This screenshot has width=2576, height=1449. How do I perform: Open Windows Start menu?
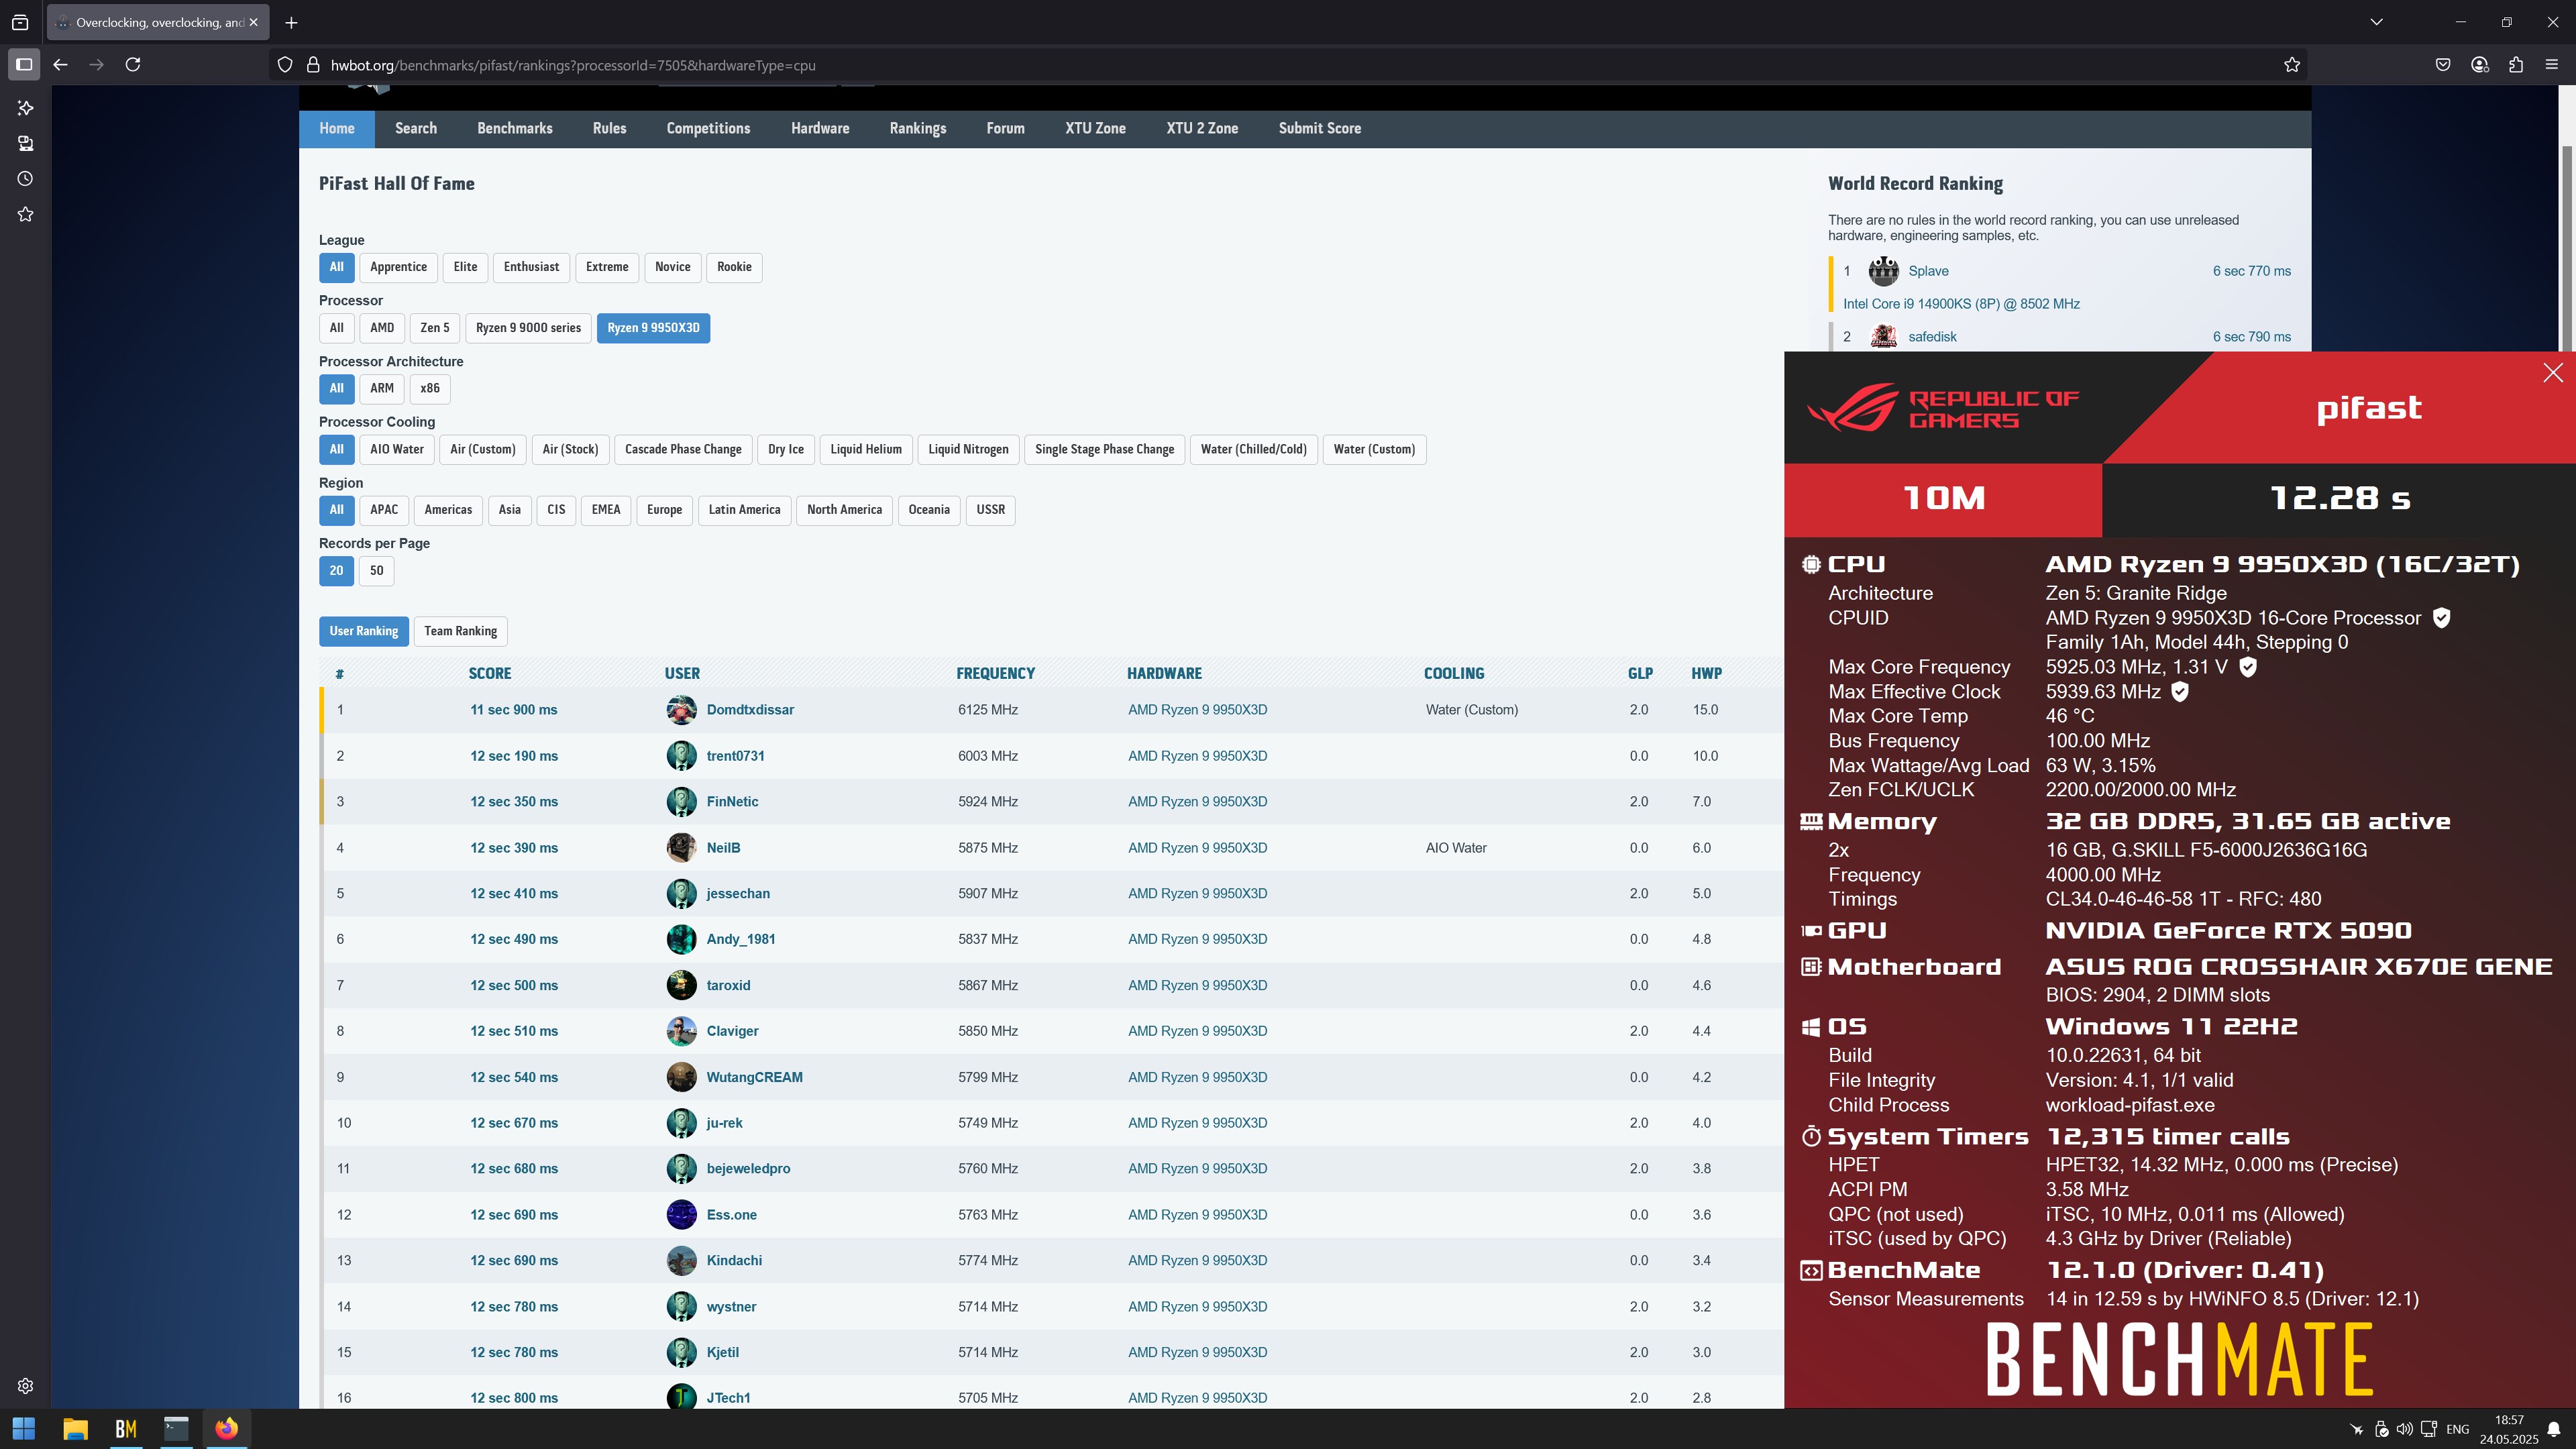coord(24,1429)
